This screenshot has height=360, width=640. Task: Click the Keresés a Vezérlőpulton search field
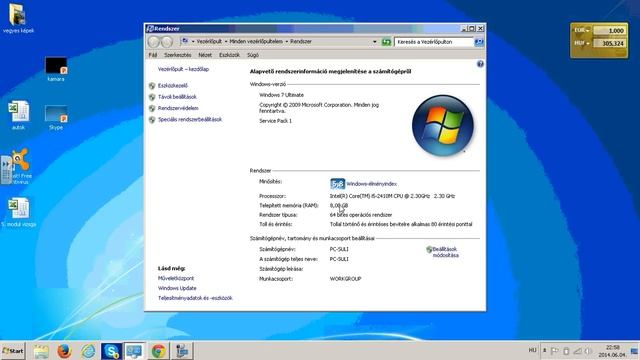(434, 42)
